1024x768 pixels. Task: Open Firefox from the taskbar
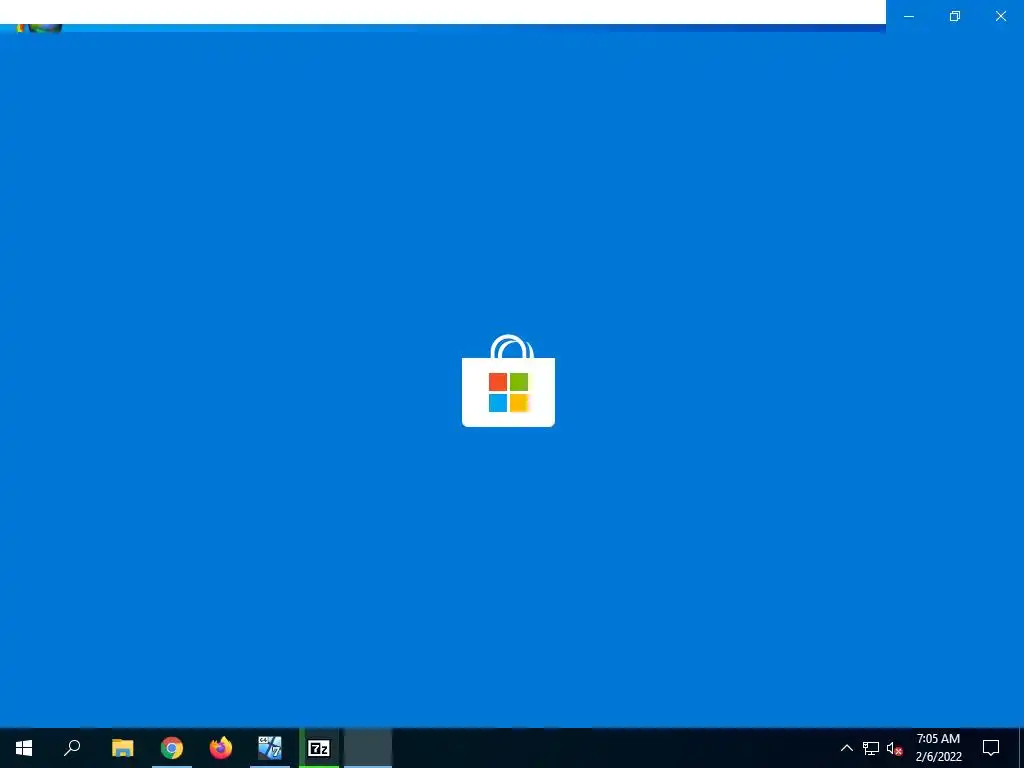click(x=221, y=748)
